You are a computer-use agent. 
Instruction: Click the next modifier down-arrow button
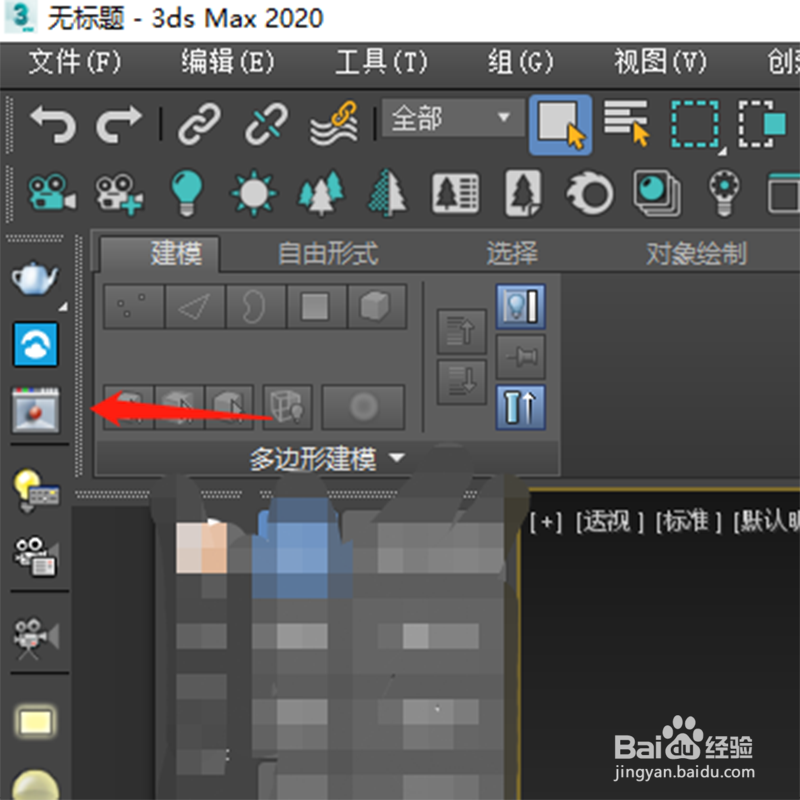click(x=462, y=382)
